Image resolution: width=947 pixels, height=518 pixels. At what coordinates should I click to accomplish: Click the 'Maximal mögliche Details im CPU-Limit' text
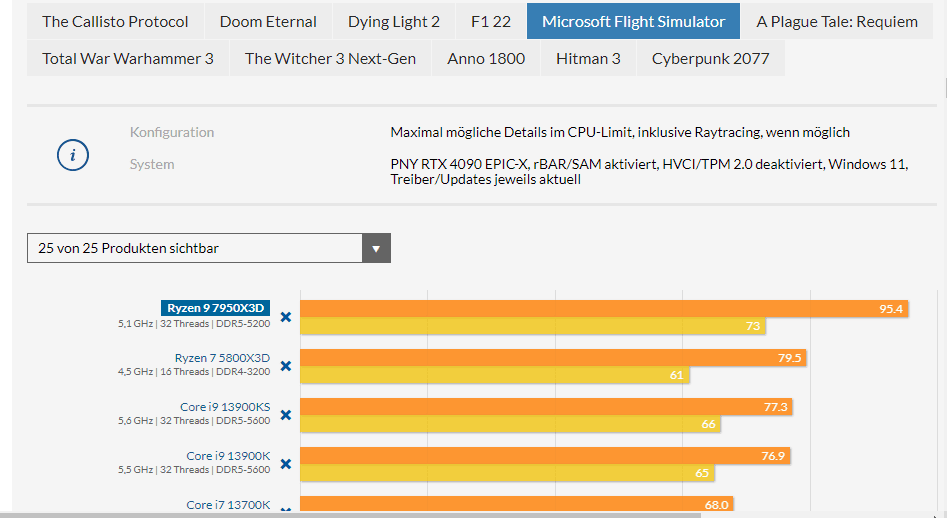[x=620, y=132]
